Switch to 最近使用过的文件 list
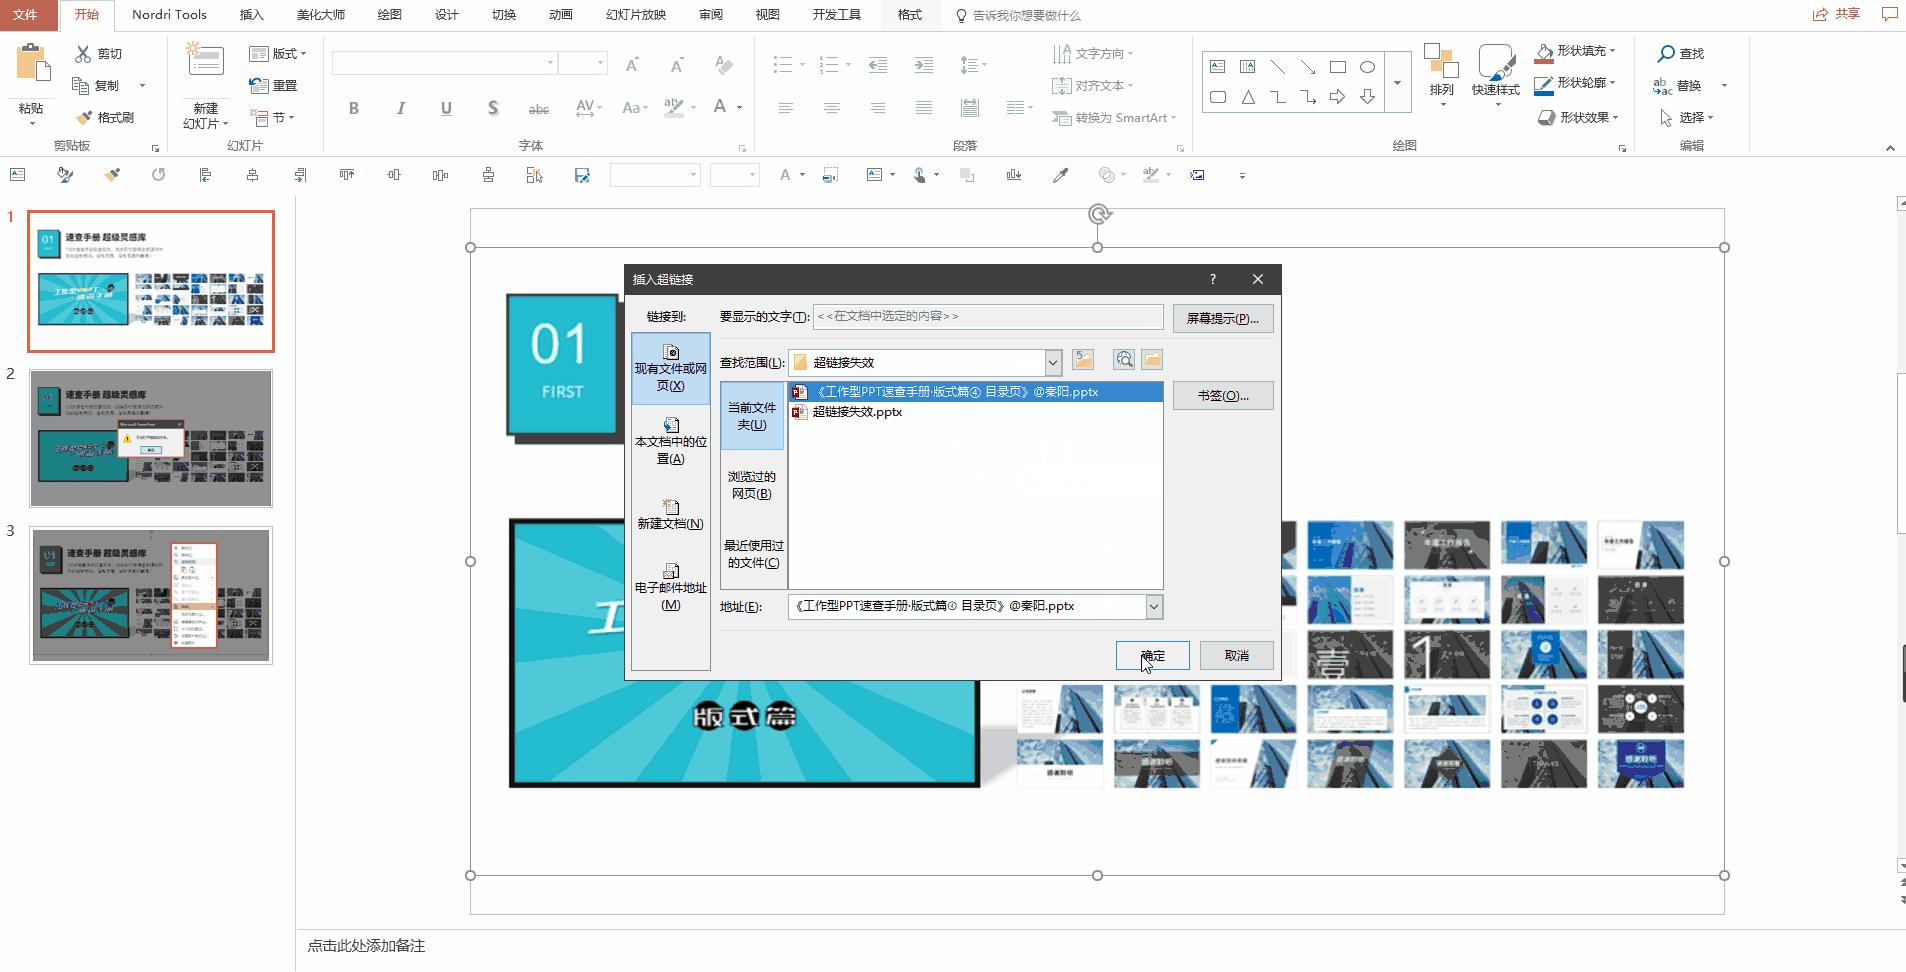 tap(753, 553)
